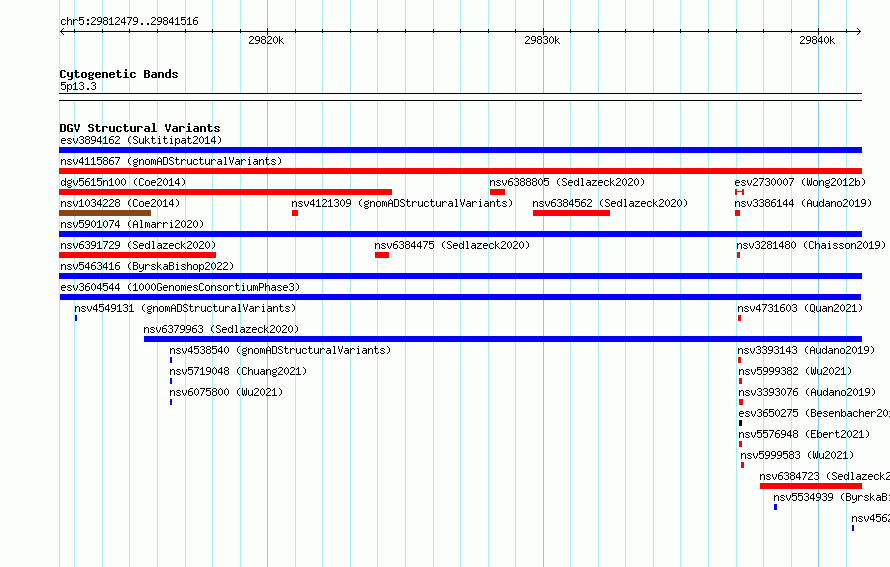Image resolution: width=890 pixels, height=567 pixels.
Task: Open nsv5463416 (ByrskaBishop2022) label
Action: [x=147, y=266]
